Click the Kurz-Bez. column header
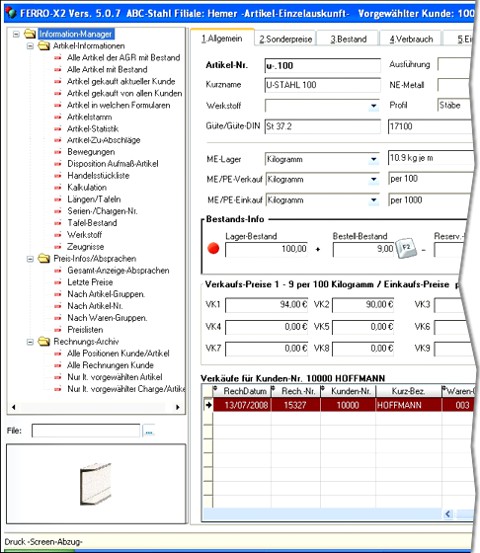This screenshot has height=553, width=480. point(408,391)
